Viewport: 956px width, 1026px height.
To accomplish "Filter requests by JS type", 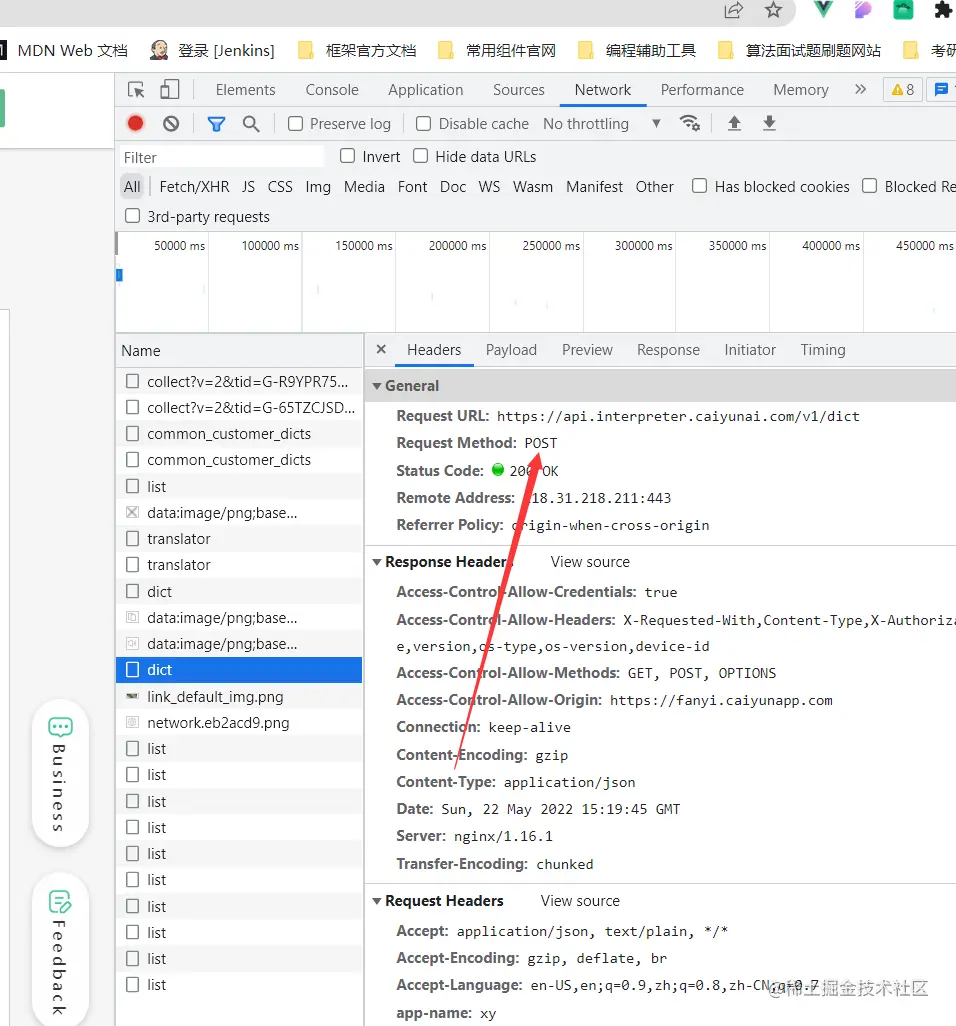I will [x=248, y=187].
